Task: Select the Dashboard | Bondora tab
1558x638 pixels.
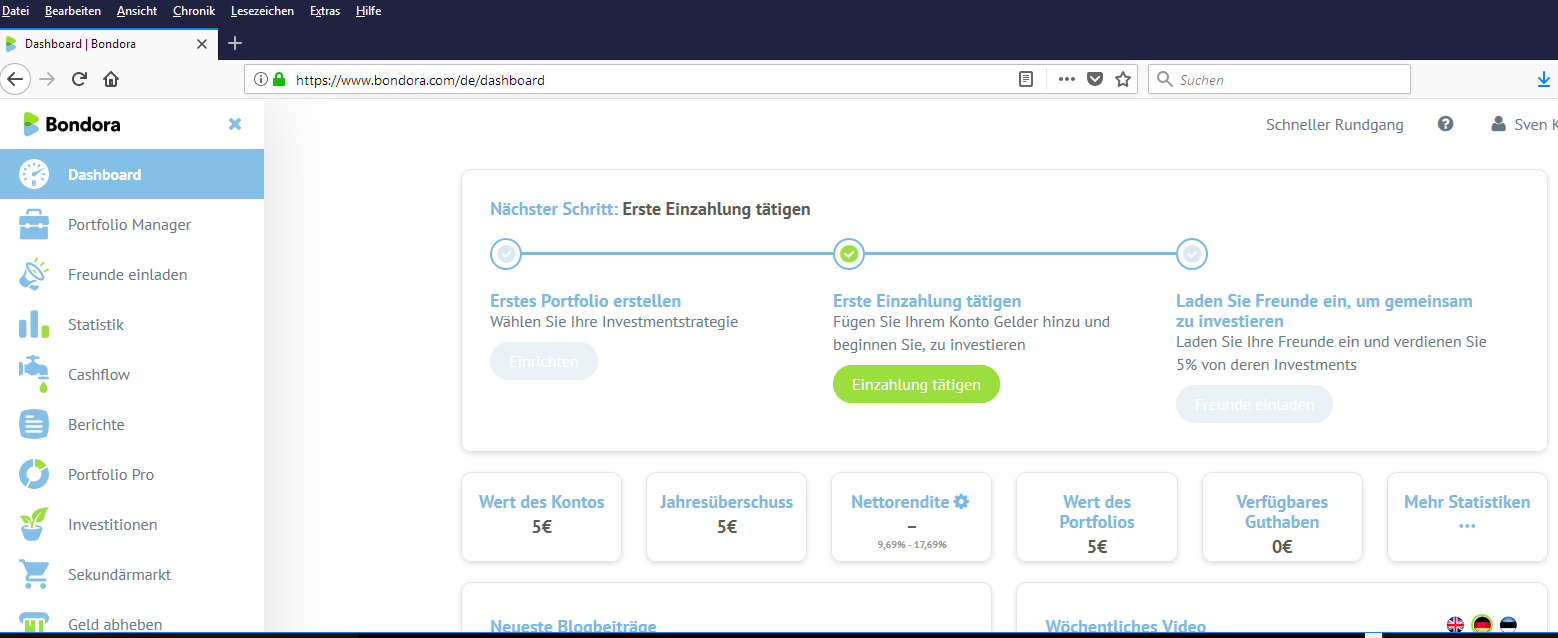Action: point(108,44)
